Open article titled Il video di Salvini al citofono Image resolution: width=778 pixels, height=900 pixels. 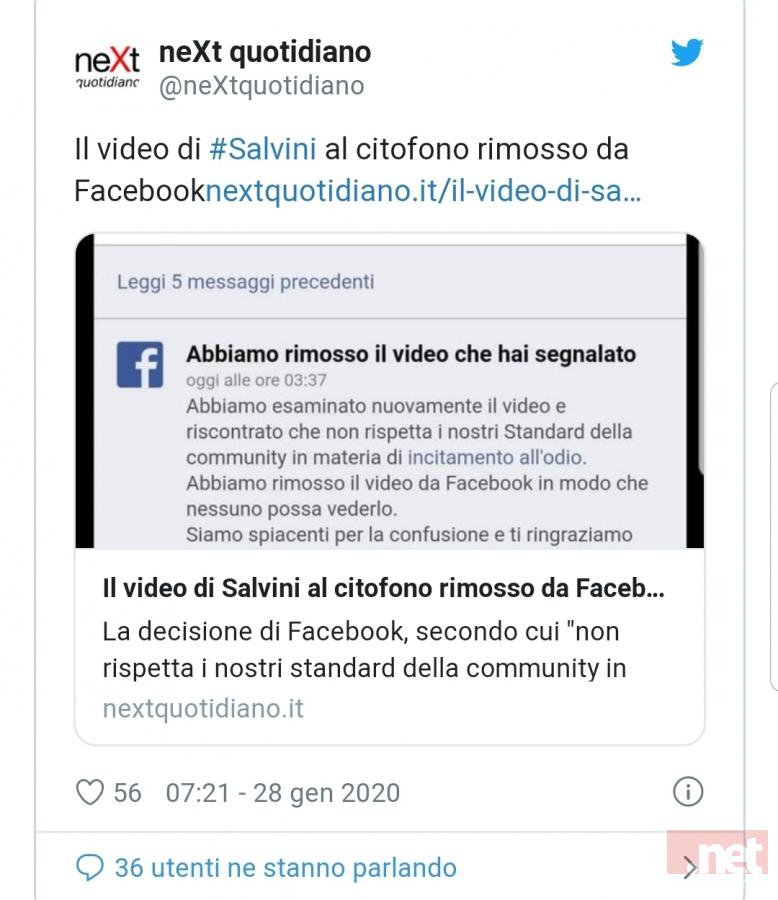click(383, 588)
